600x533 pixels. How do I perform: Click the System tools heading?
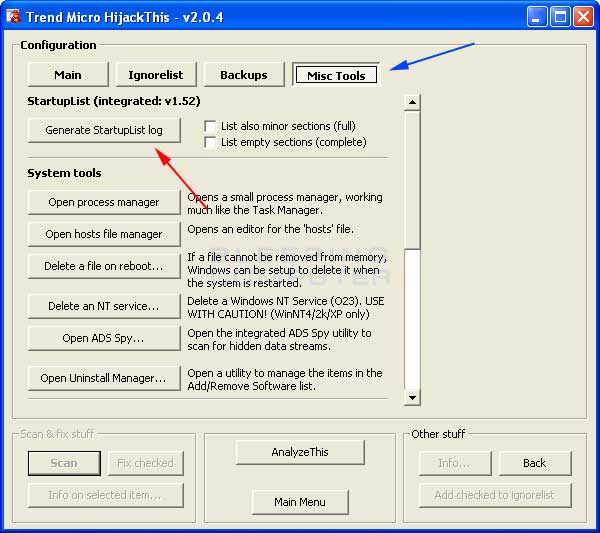click(x=64, y=173)
